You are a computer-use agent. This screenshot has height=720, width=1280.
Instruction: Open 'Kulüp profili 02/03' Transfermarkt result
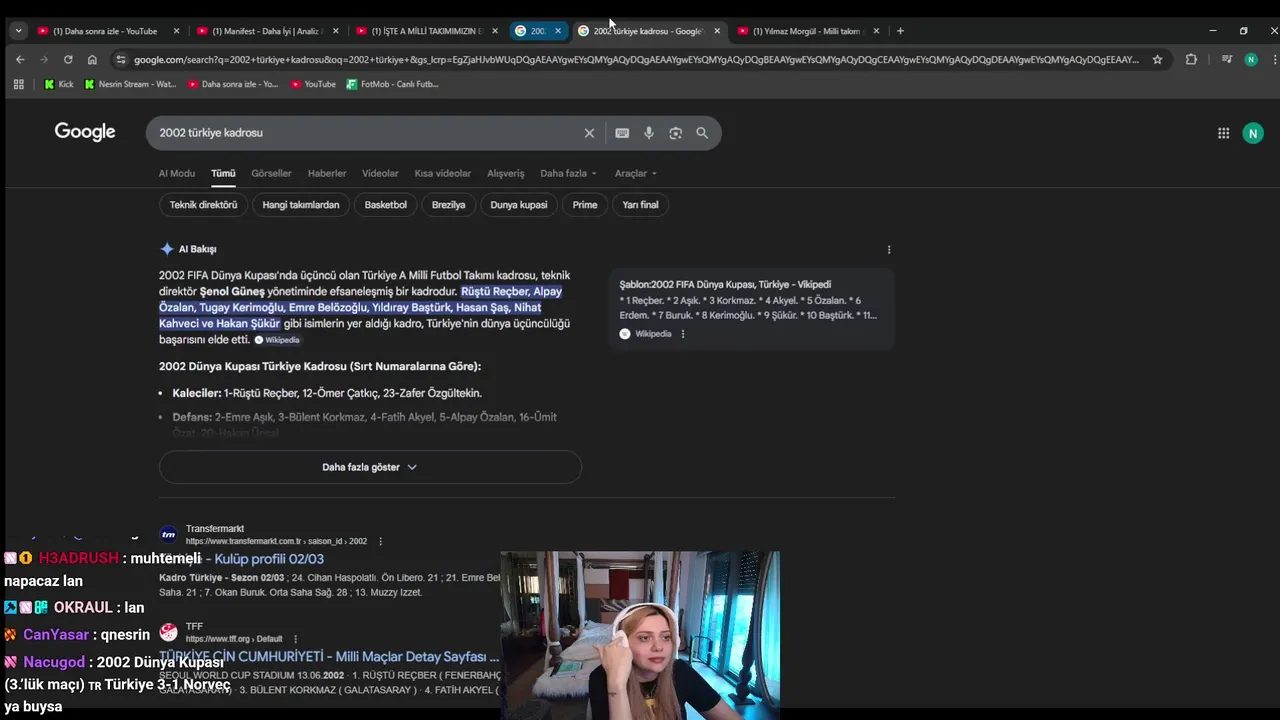[269, 559]
